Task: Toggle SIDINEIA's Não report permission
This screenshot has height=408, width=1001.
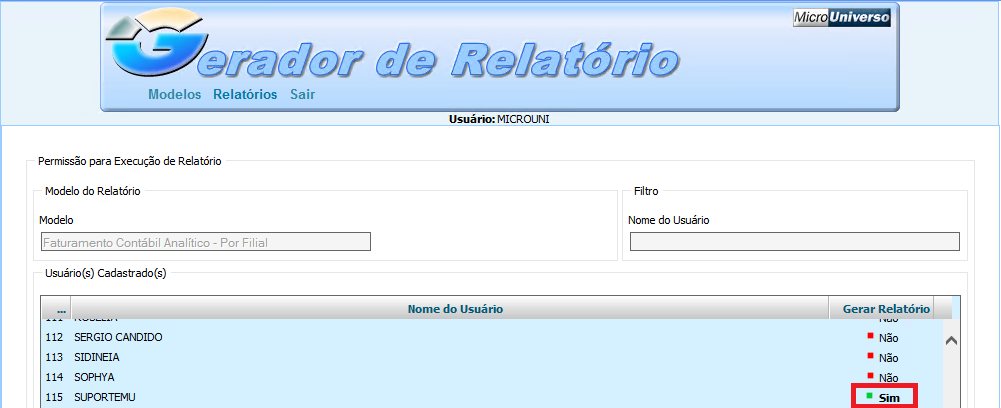Action: click(x=888, y=358)
